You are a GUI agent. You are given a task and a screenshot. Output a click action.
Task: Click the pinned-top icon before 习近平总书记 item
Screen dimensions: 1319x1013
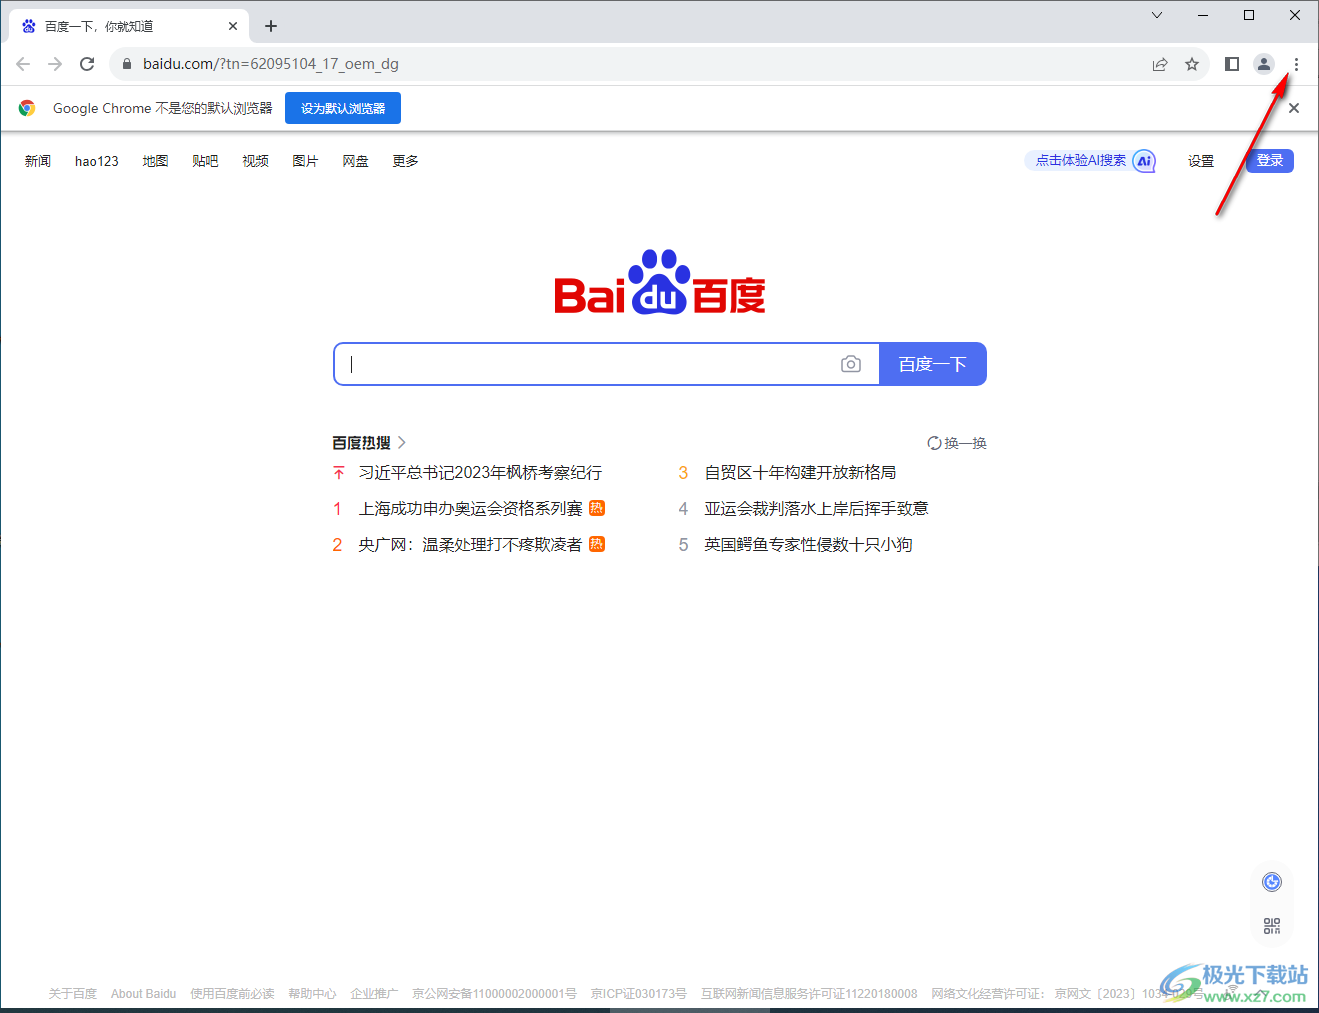[339, 473]
